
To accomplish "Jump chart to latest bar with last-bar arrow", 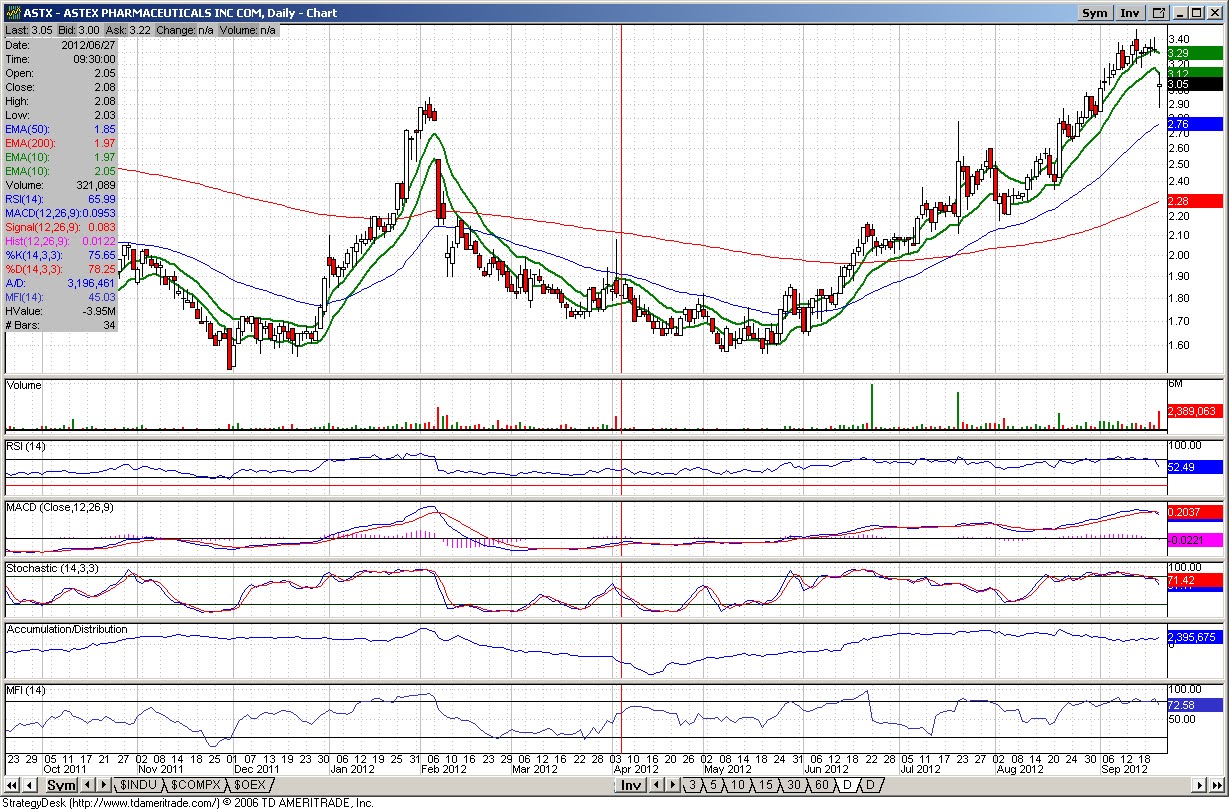I will (x=1217, y=785).
